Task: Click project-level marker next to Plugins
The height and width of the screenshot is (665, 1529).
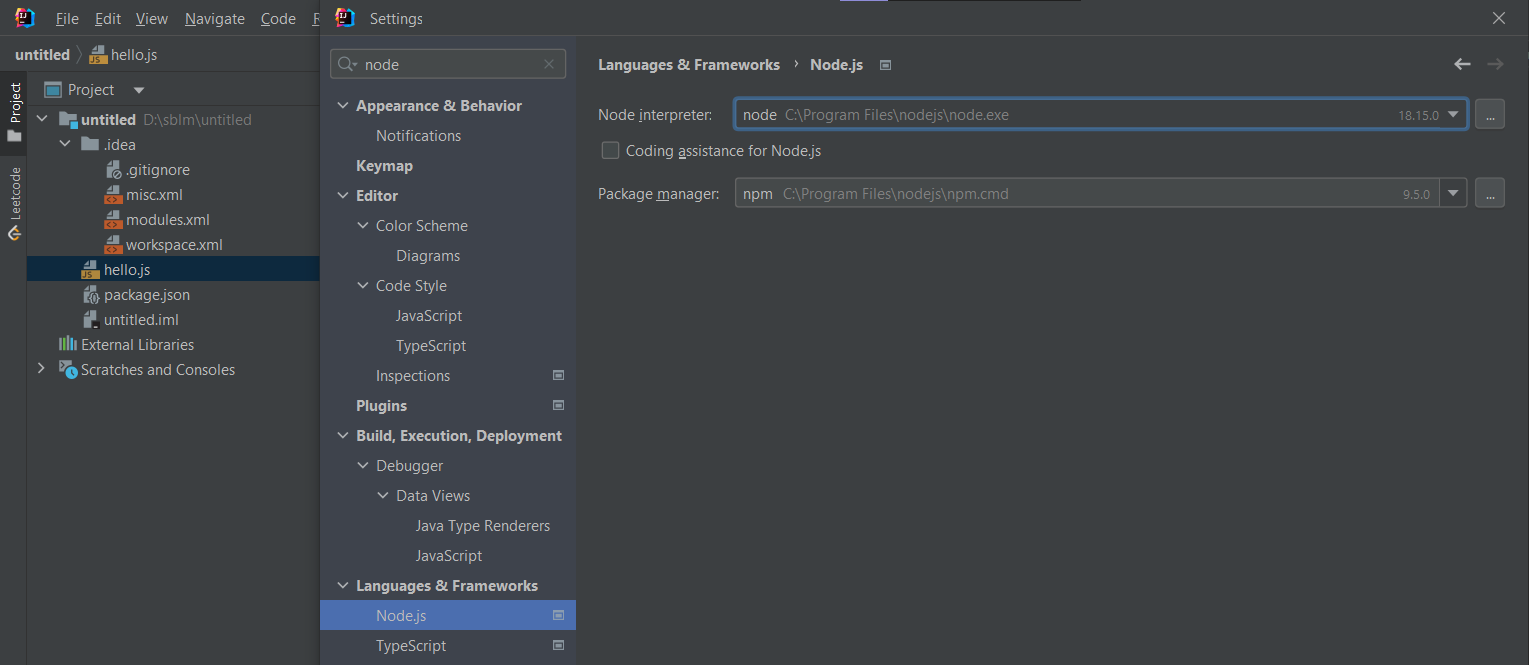Action: point(559,406)
